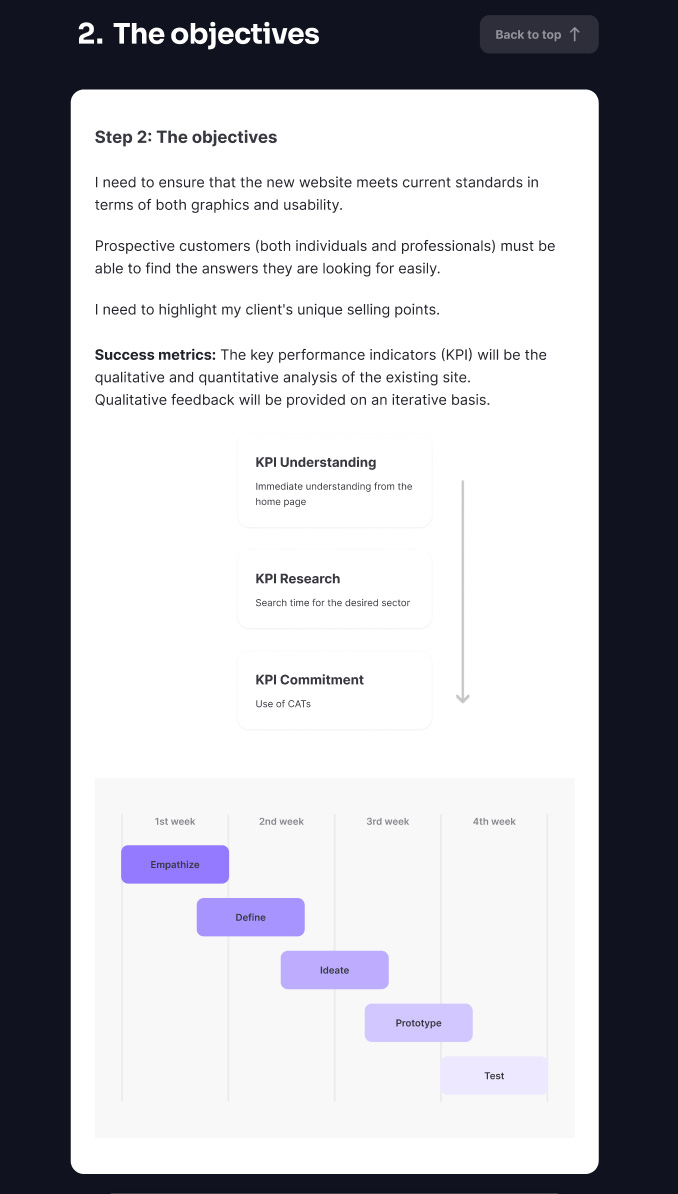Click the Prototype bar in the timeline
The height and width of the screenshot is (1194, 678).
(418, 1023)
